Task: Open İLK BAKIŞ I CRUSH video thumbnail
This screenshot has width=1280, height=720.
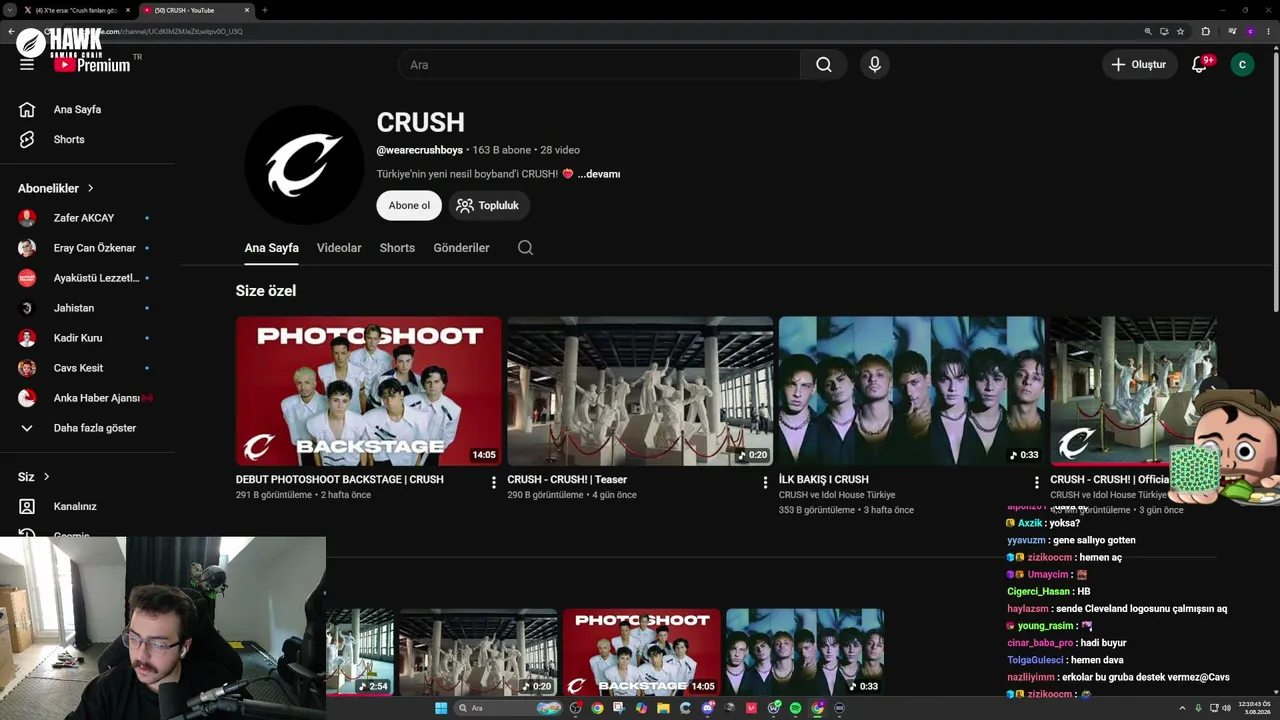Action: coord(912,391)
